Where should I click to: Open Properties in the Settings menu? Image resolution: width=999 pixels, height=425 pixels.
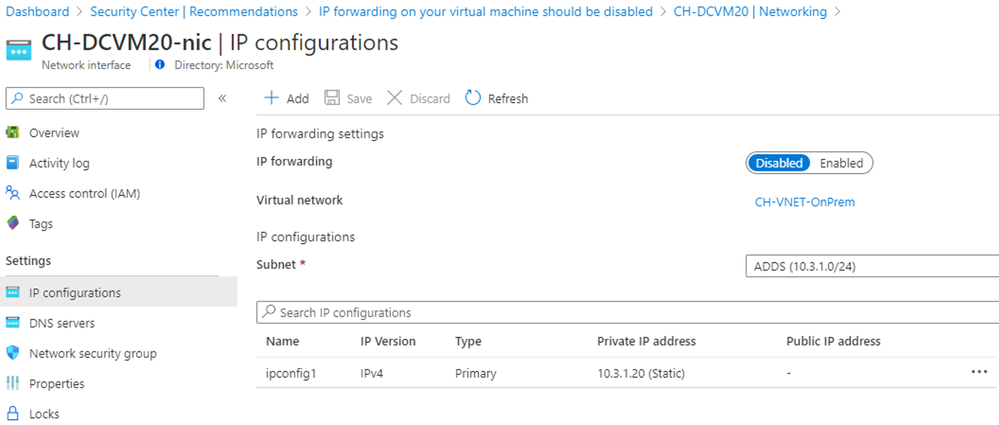[57, 383]
